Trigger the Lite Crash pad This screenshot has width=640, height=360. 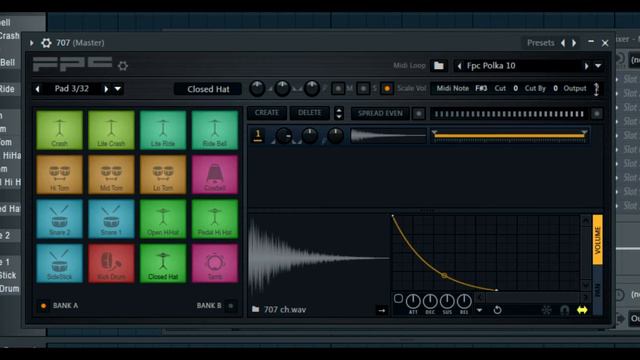pos(111,130)
